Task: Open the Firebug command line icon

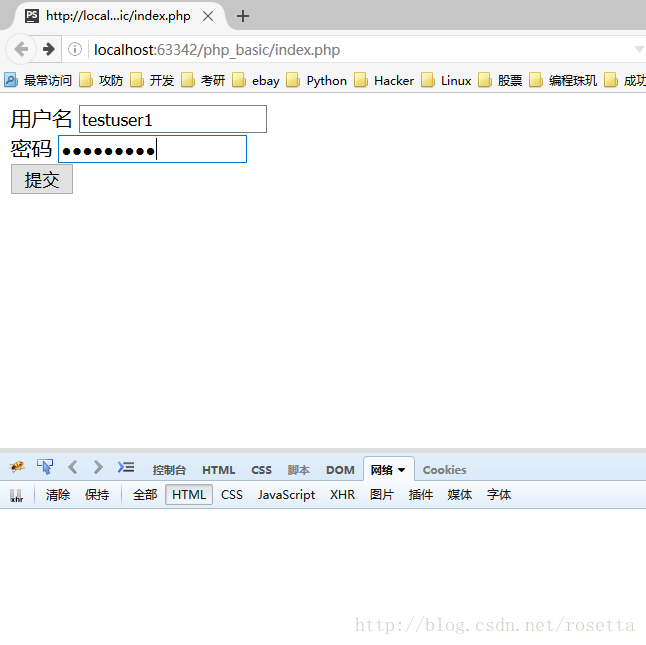Action: coord(126,467)
